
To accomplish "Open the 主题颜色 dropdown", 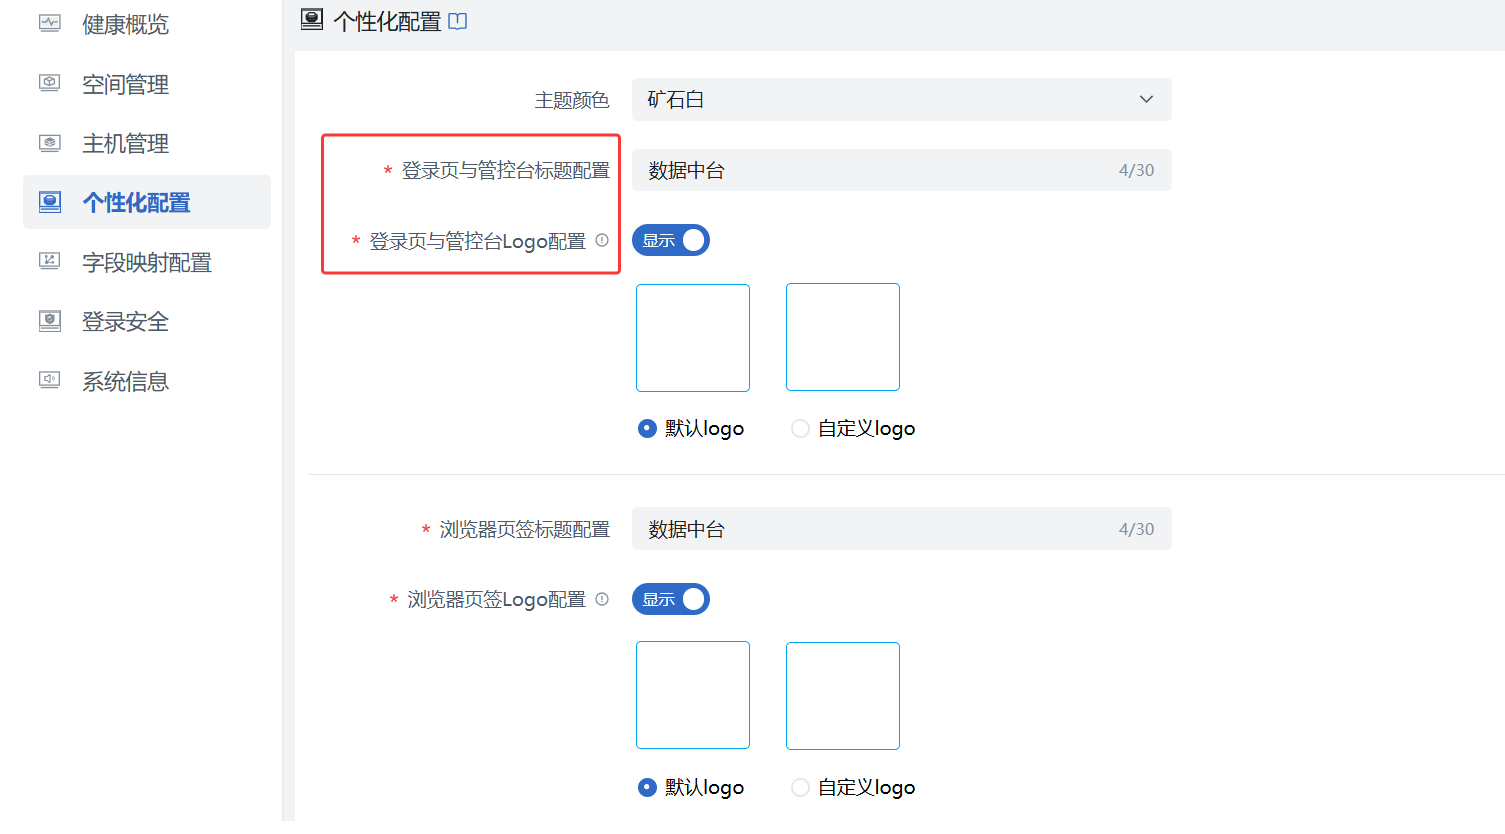I will 900,99.
